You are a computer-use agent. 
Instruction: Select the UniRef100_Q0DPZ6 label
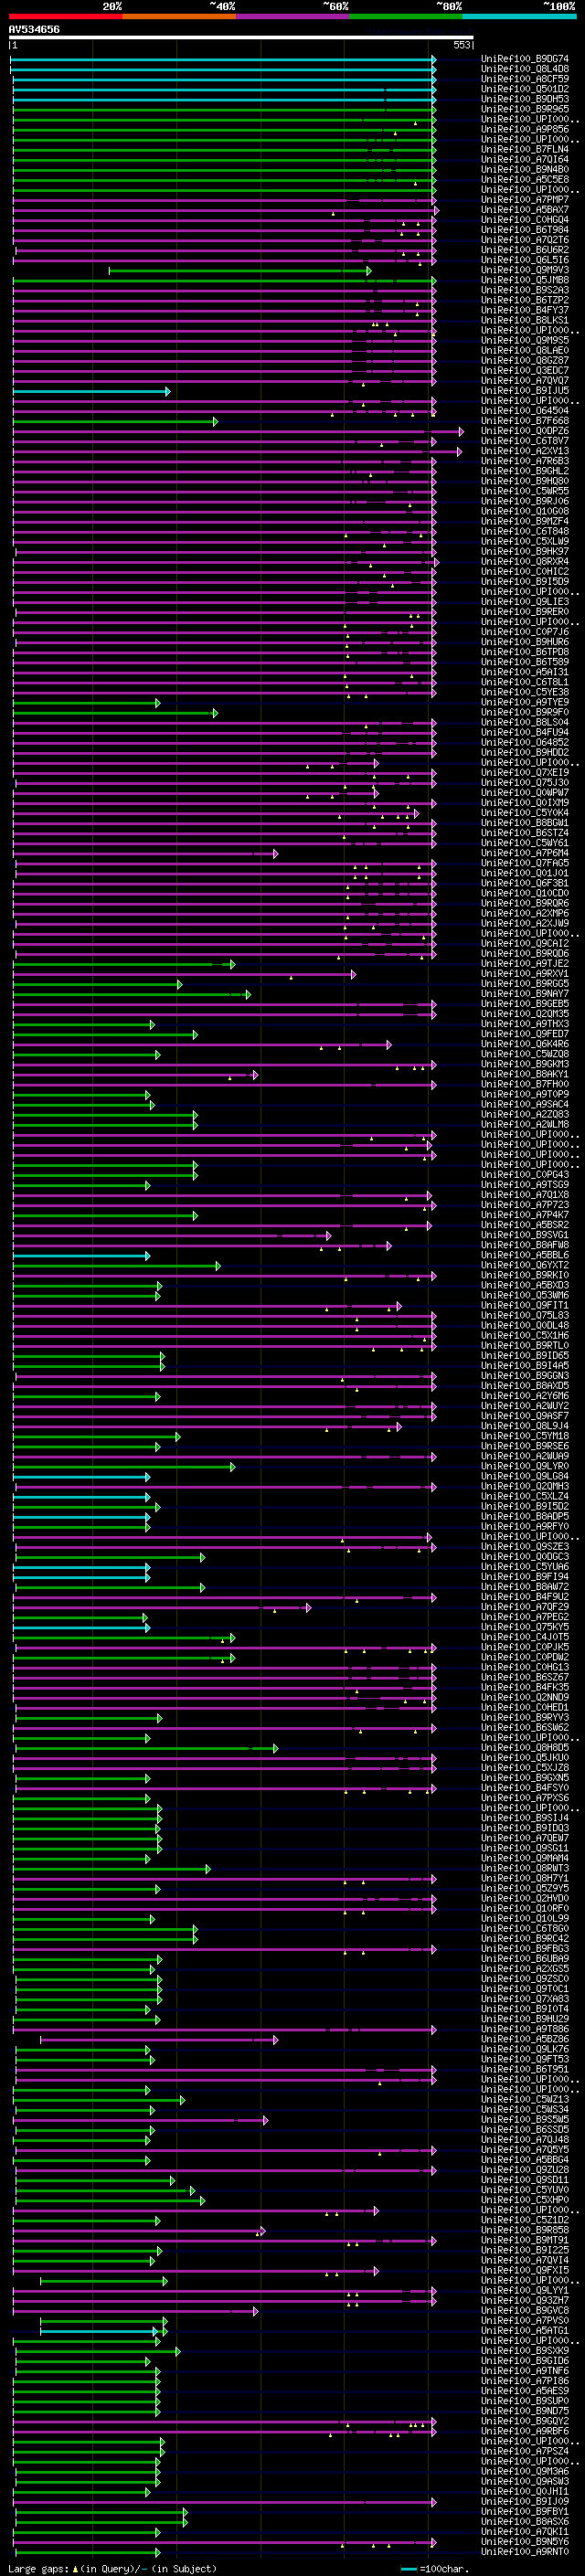525,431
